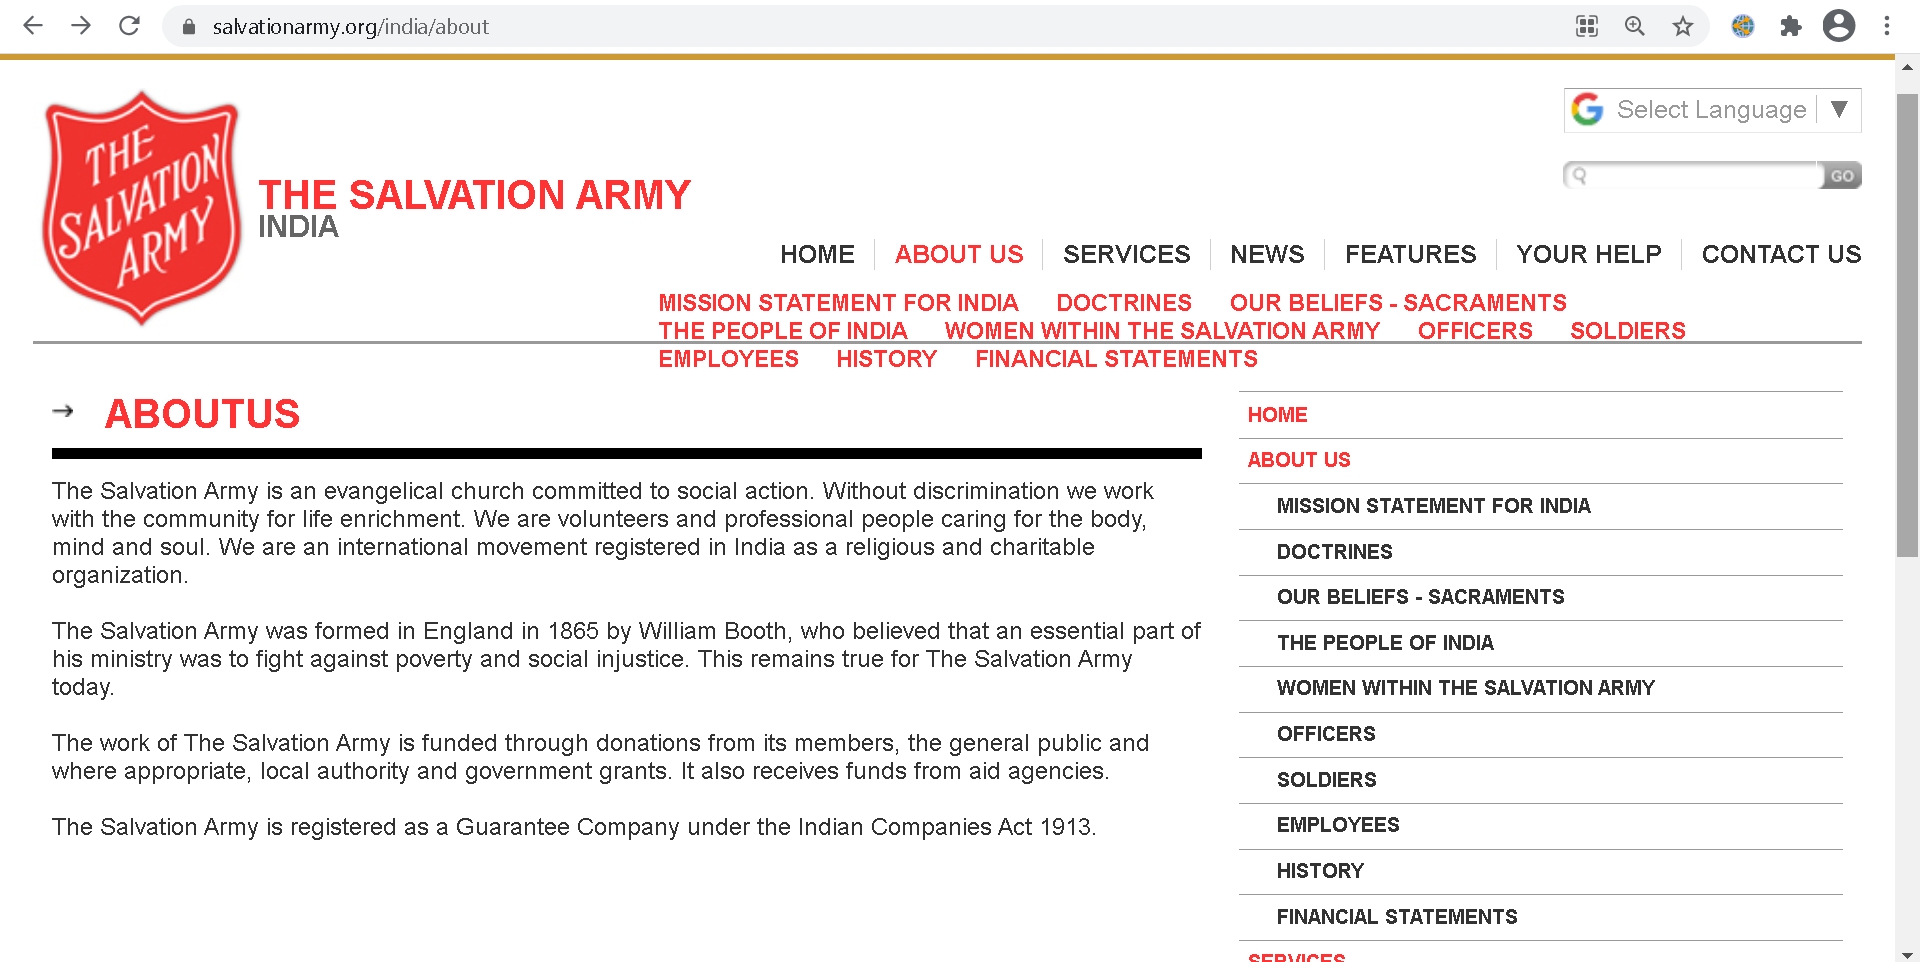
Task: Open the Select Language dropdown arrow
Action: tap(1839, 109)
